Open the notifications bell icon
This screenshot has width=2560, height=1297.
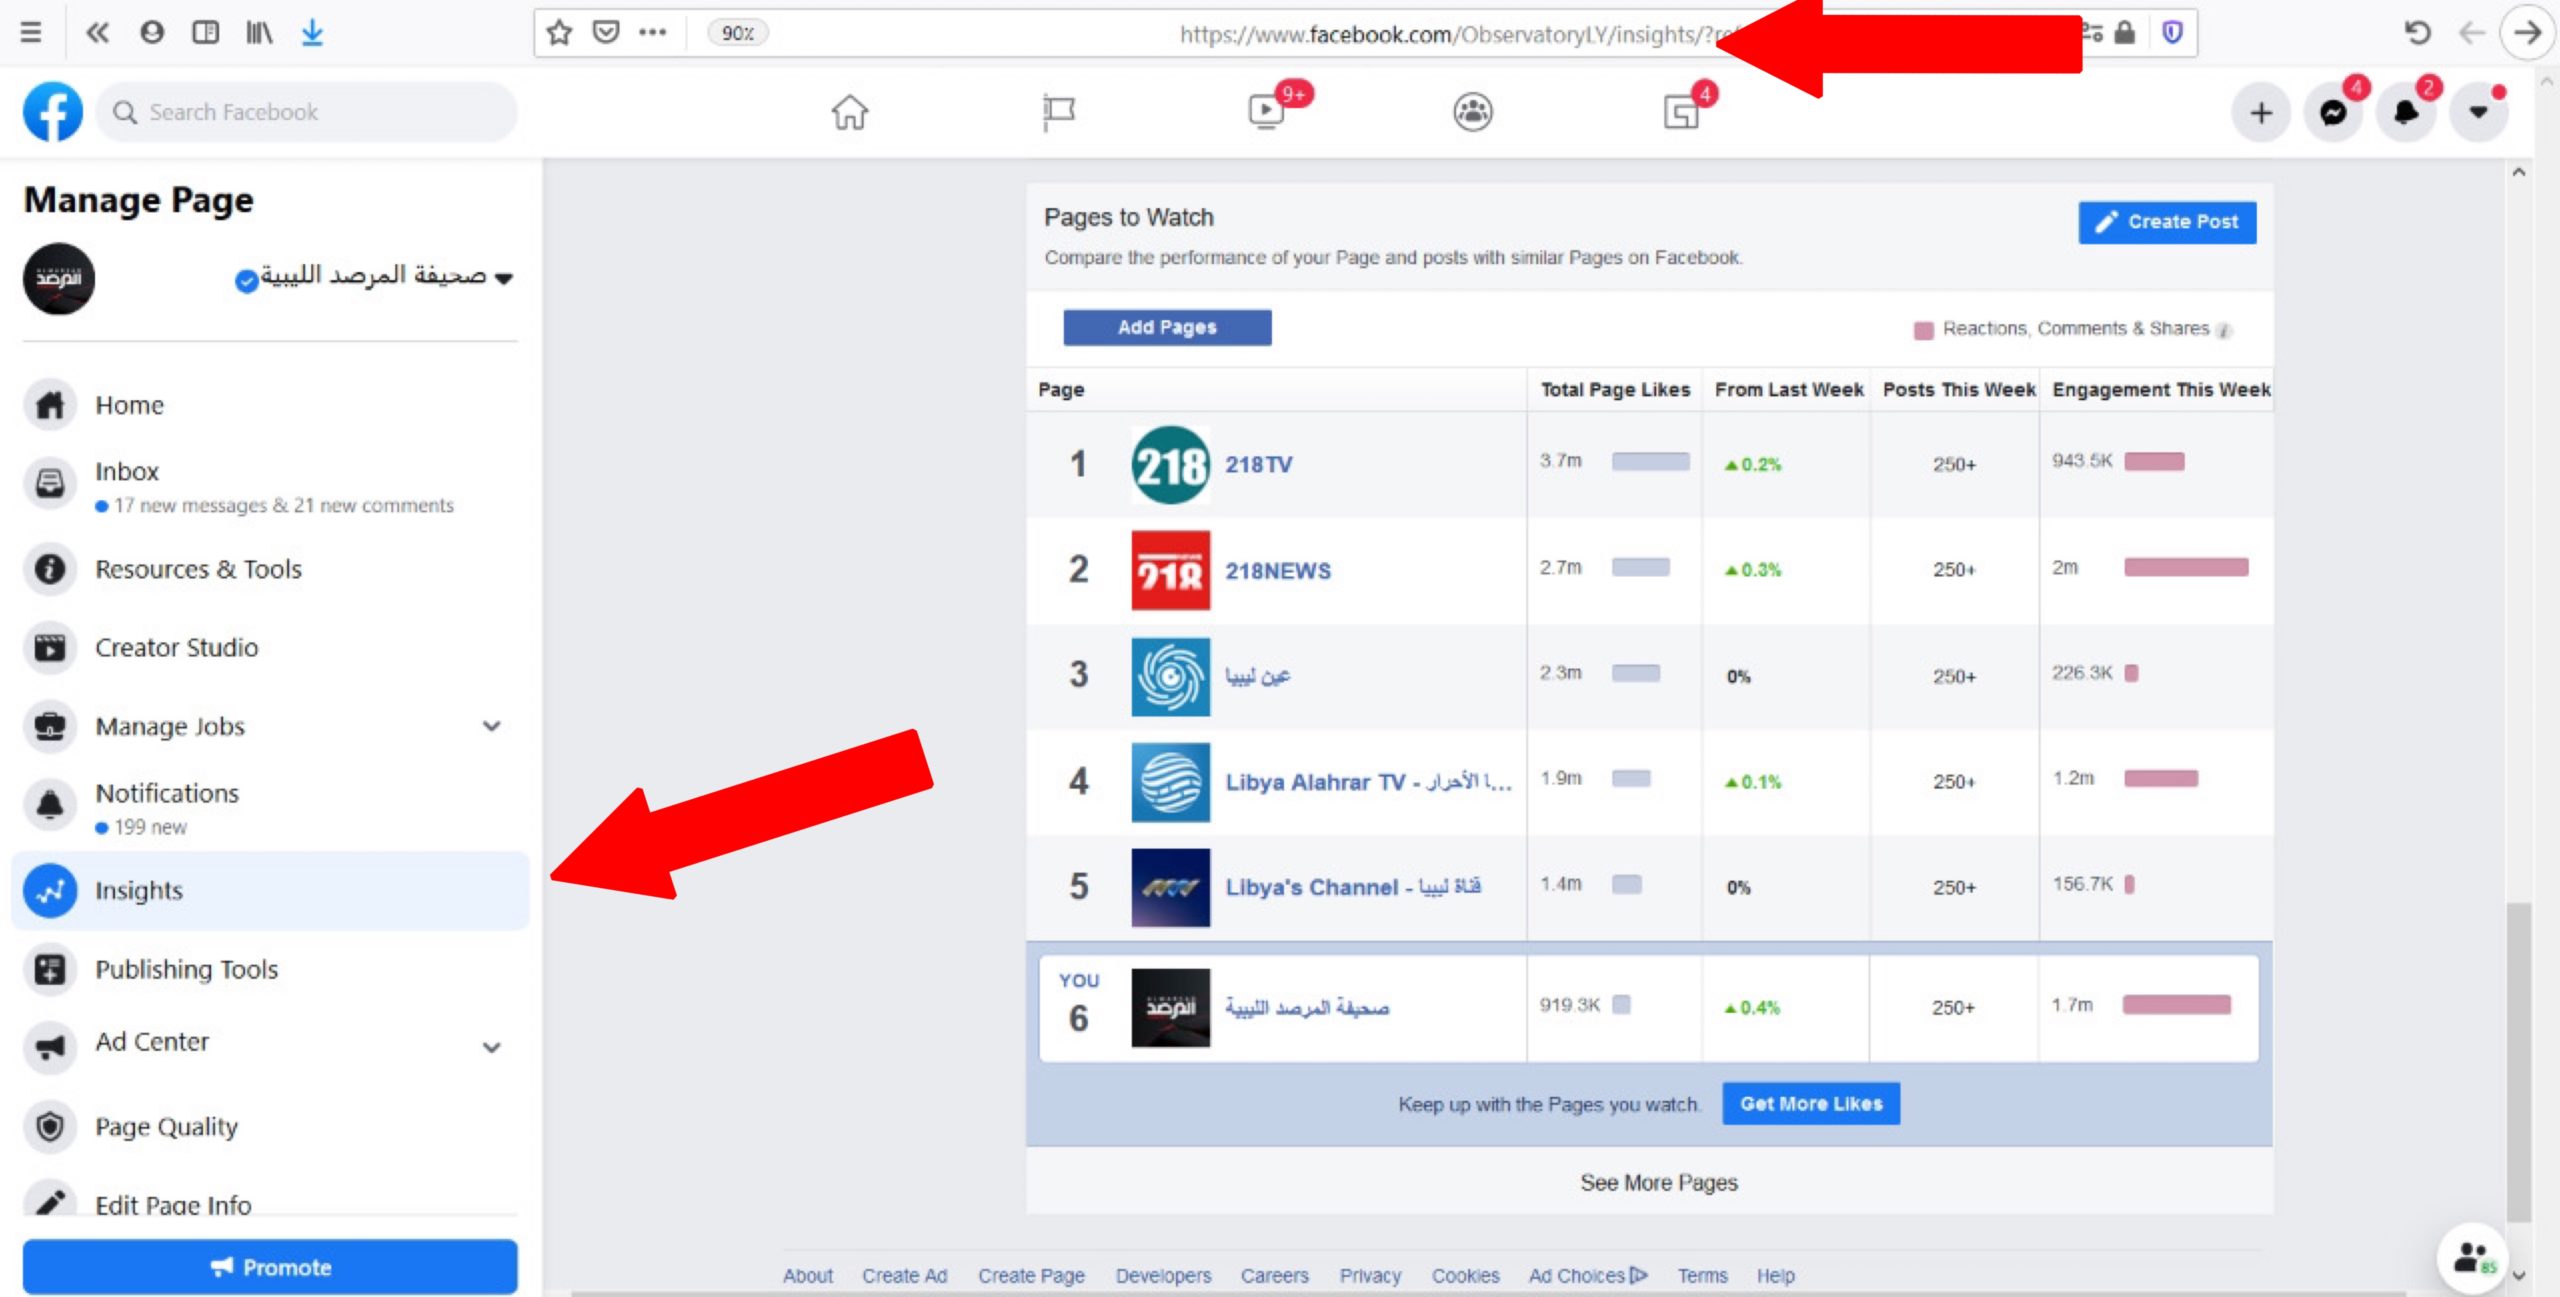[2406, 113]
